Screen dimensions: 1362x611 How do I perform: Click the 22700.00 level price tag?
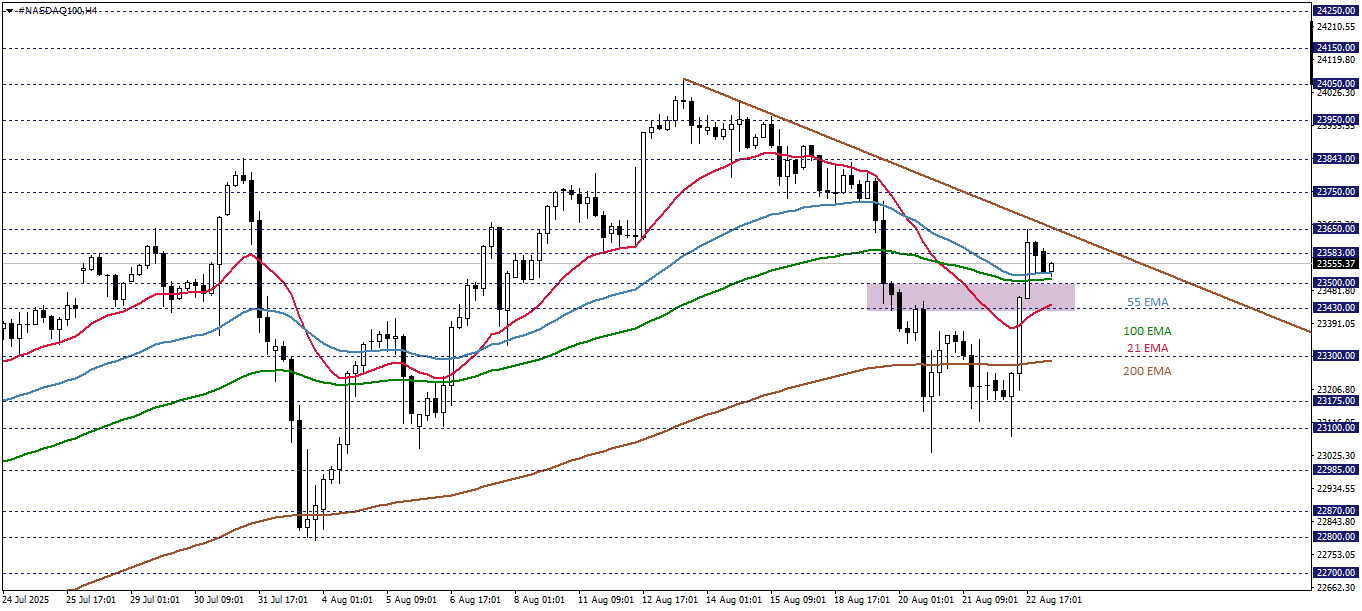pos(1336,573)
